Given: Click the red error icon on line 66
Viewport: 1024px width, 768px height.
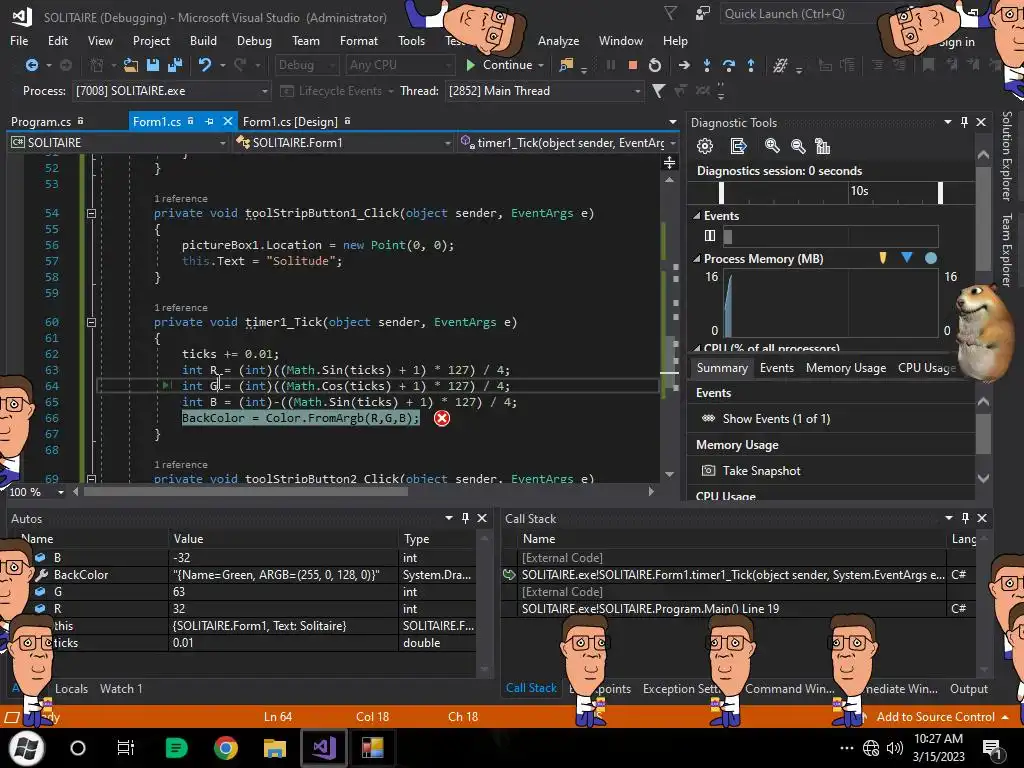Looking at the screenshot, I should (442, 419).
